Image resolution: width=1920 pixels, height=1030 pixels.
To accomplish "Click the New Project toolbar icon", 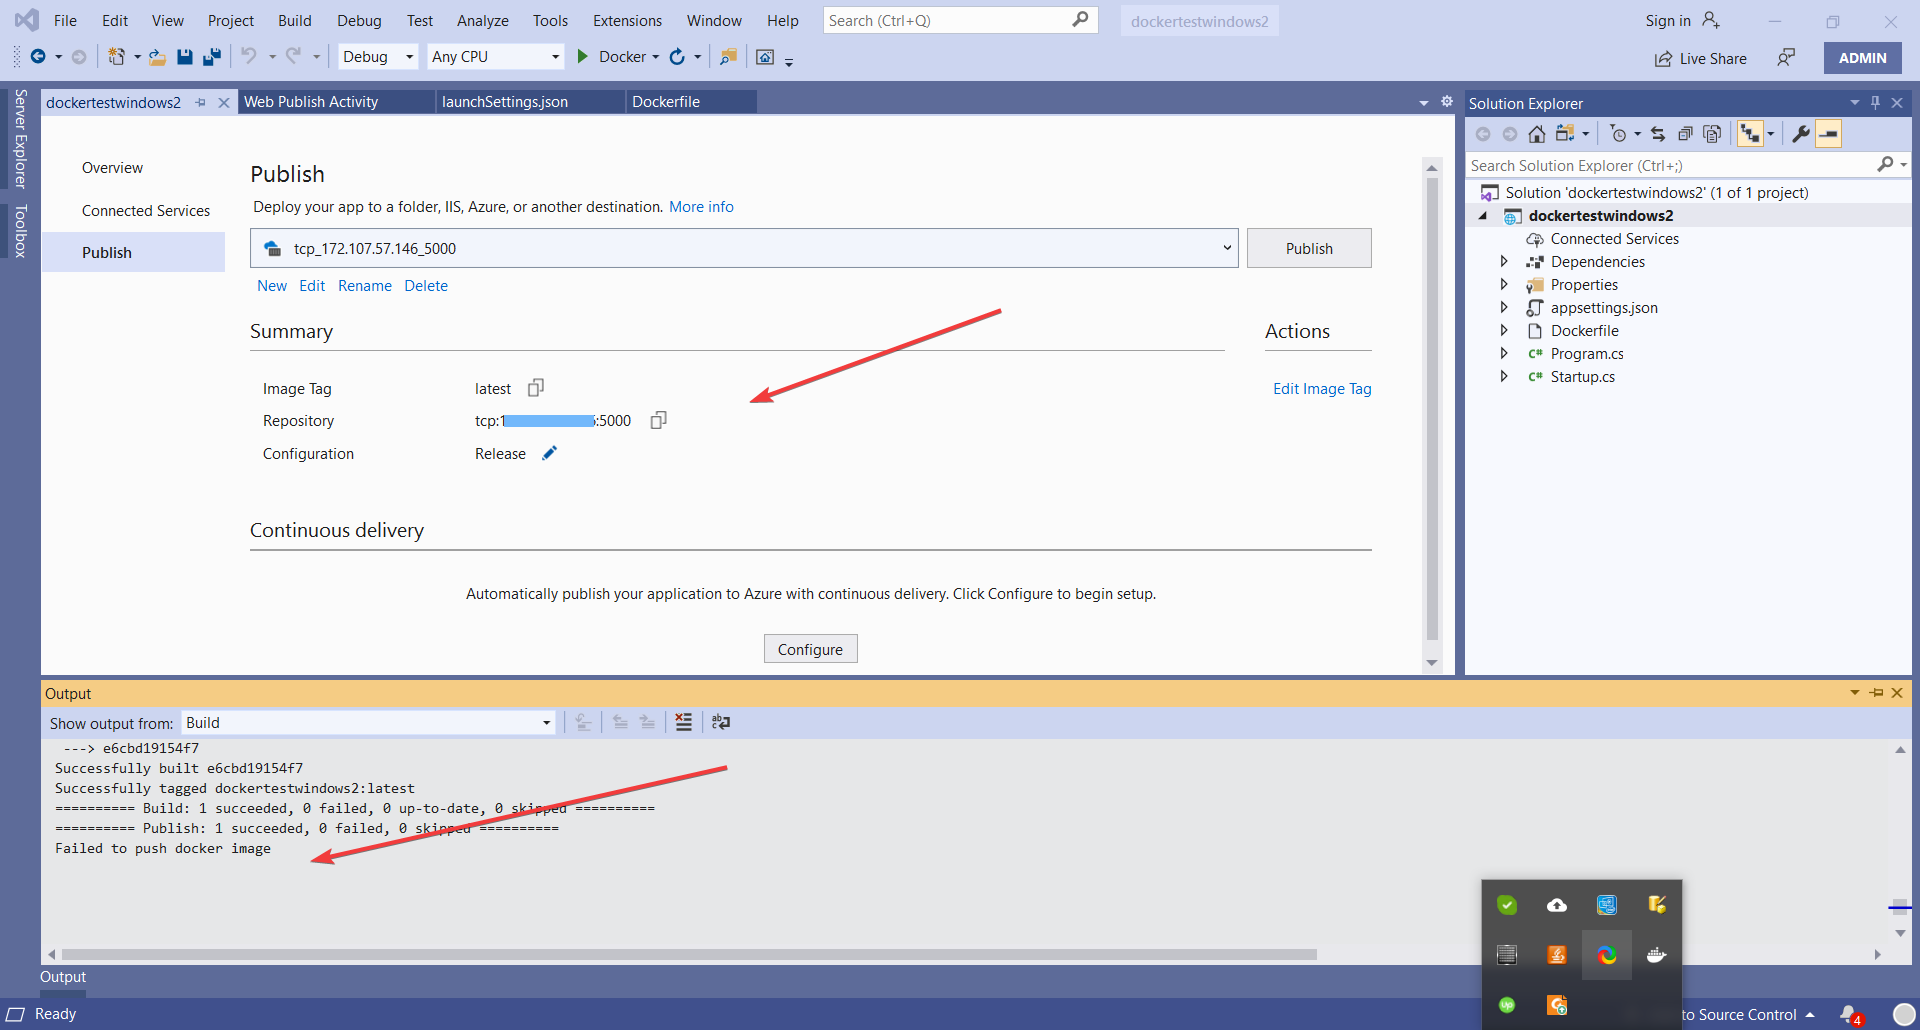I will tap(117, 57).
